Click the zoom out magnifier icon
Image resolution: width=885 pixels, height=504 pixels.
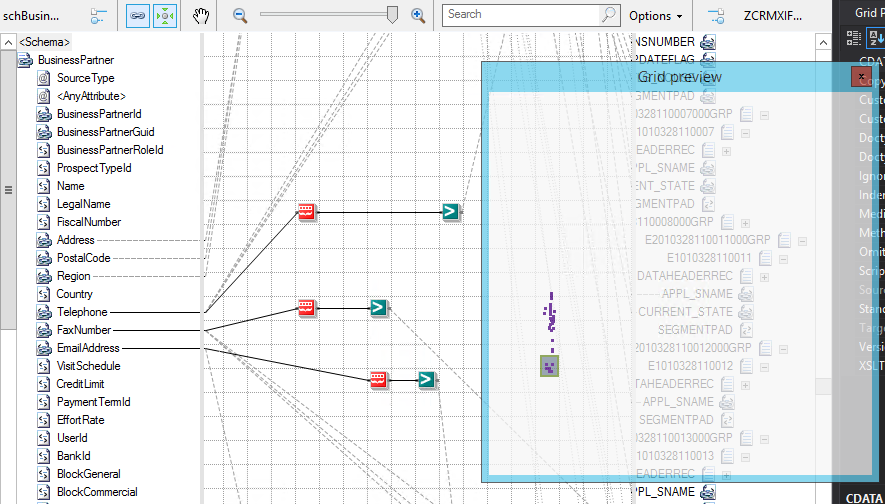click(240, 16)
